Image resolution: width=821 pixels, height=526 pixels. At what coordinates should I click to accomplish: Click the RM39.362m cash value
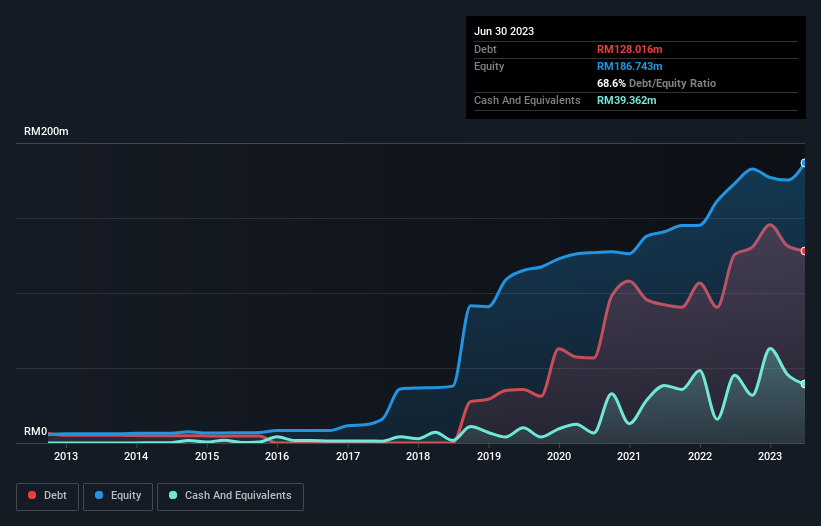(626, 100)
